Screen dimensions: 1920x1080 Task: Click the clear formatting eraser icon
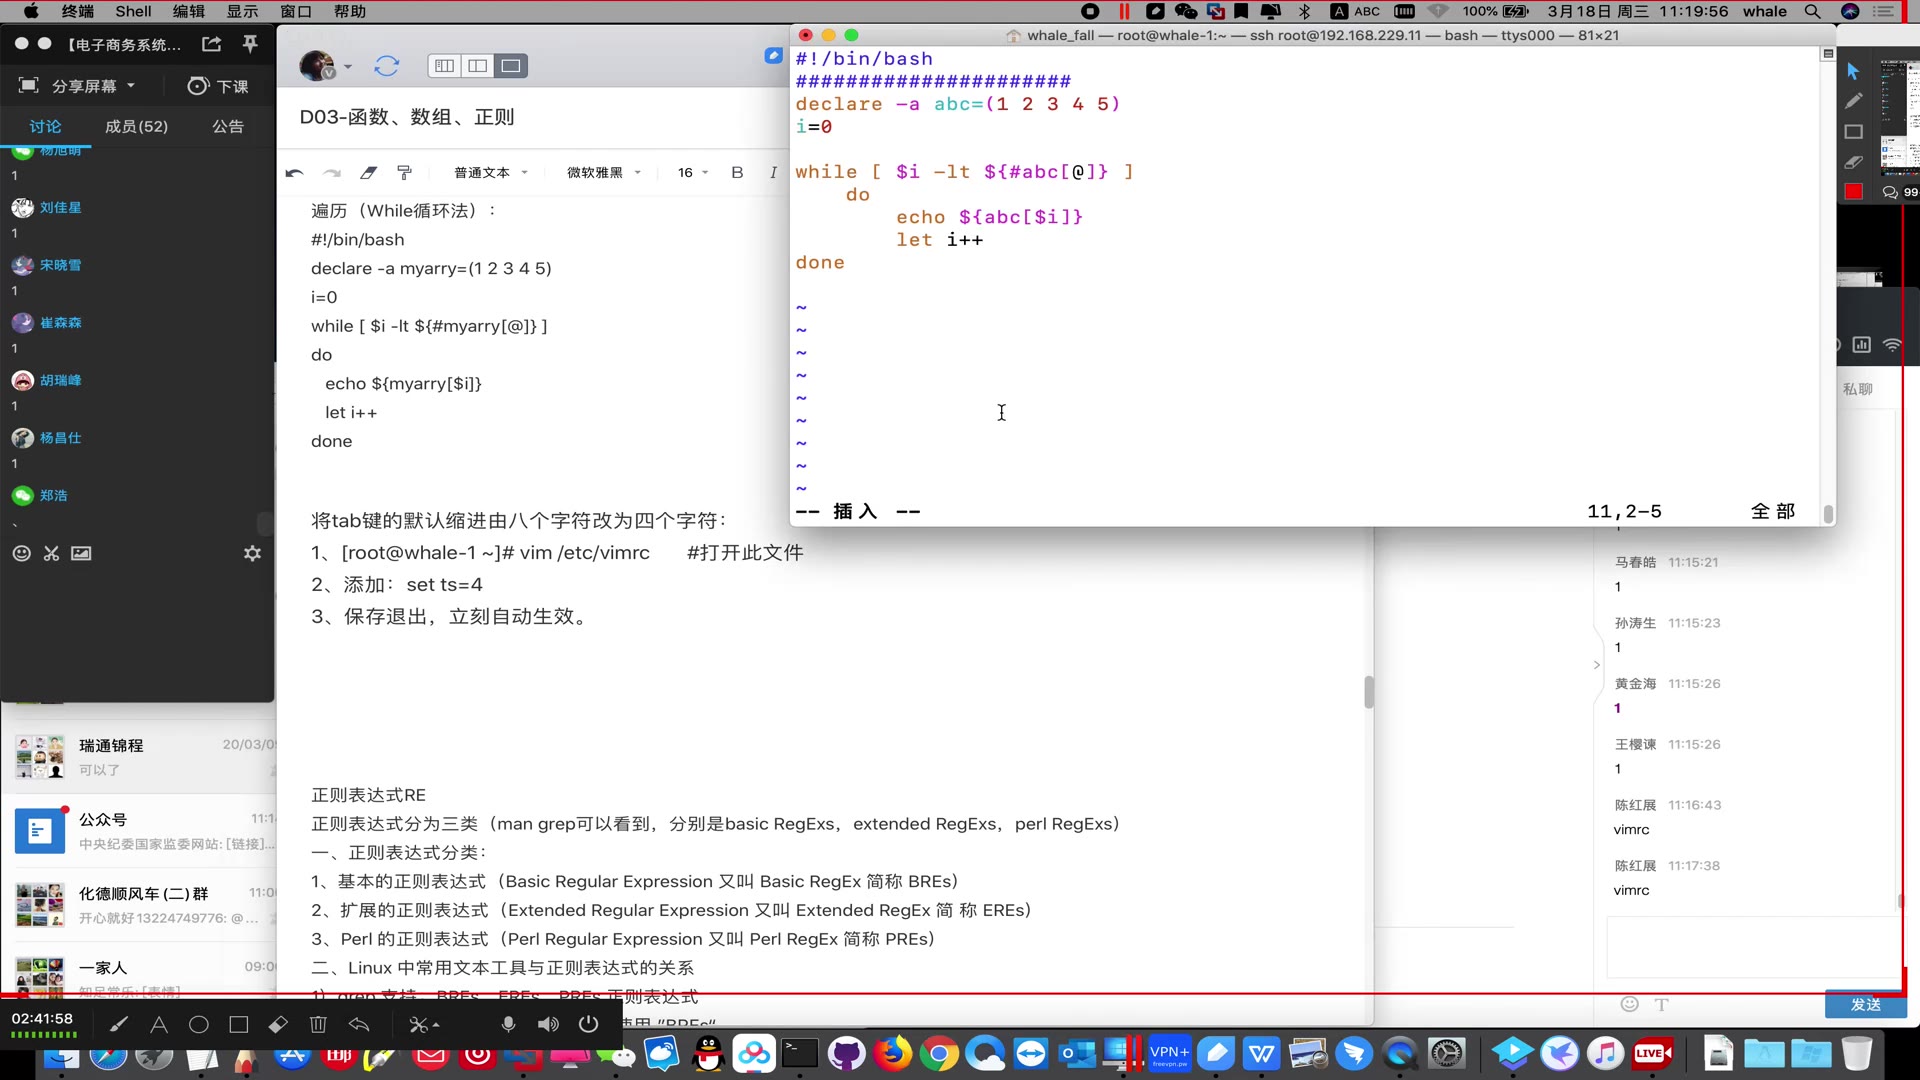pos(368,173)
